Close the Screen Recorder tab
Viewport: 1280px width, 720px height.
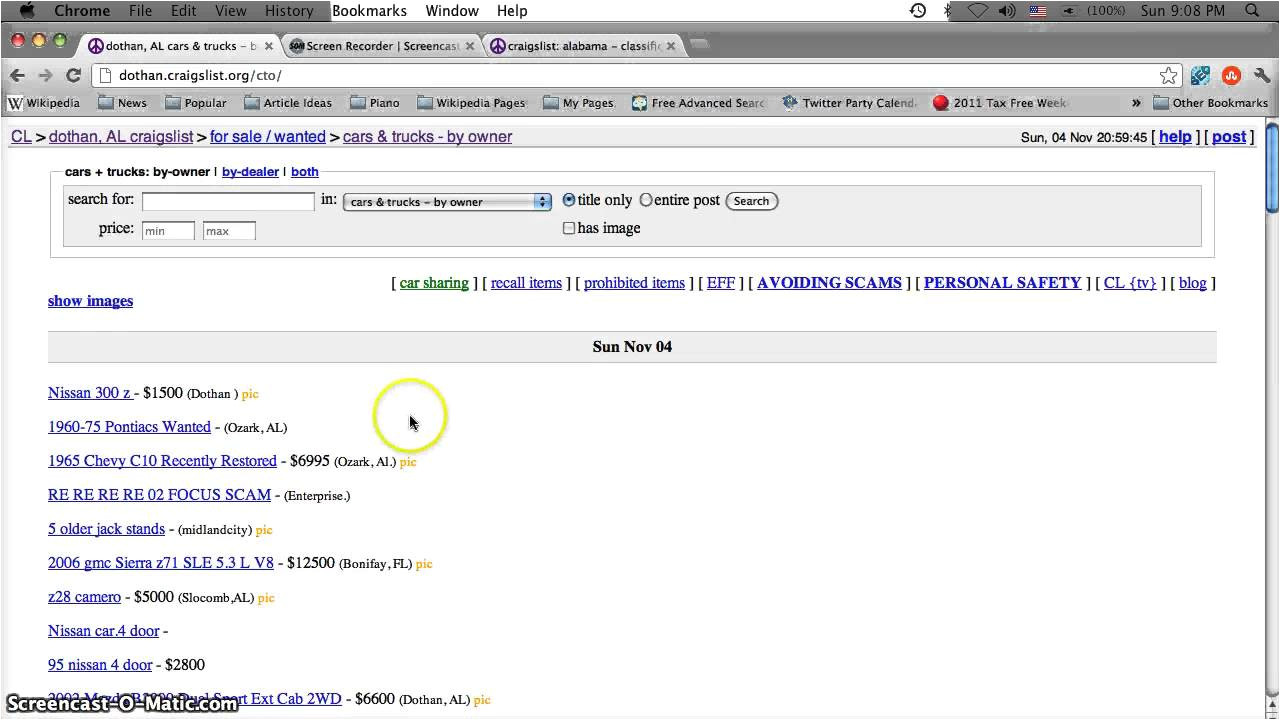pyautogui.click(x=470, y=46)
